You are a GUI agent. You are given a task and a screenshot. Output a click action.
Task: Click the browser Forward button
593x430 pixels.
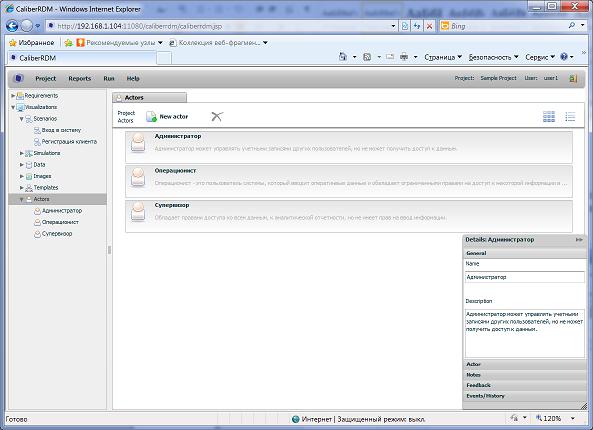pos(26,26)
